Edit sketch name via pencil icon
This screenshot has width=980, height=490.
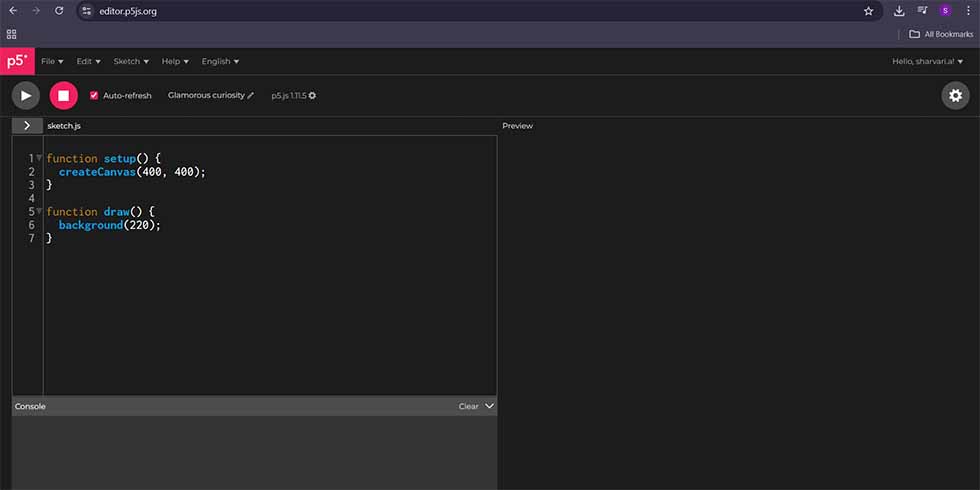(251, 96)
